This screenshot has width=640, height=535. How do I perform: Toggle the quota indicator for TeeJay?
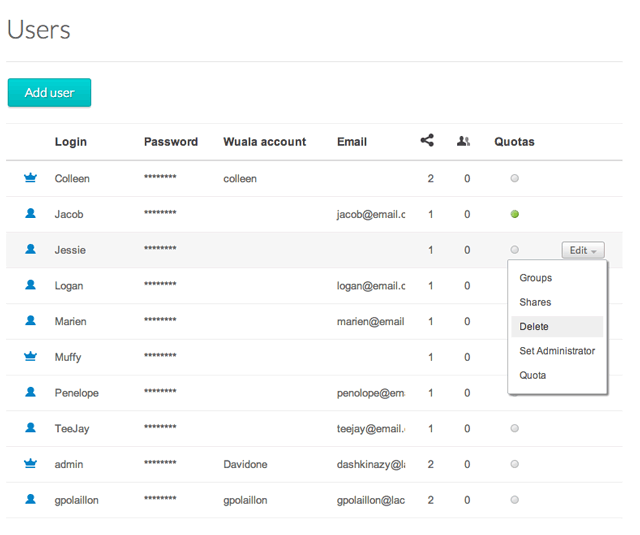pyautogui.click(x=515, y=428)
